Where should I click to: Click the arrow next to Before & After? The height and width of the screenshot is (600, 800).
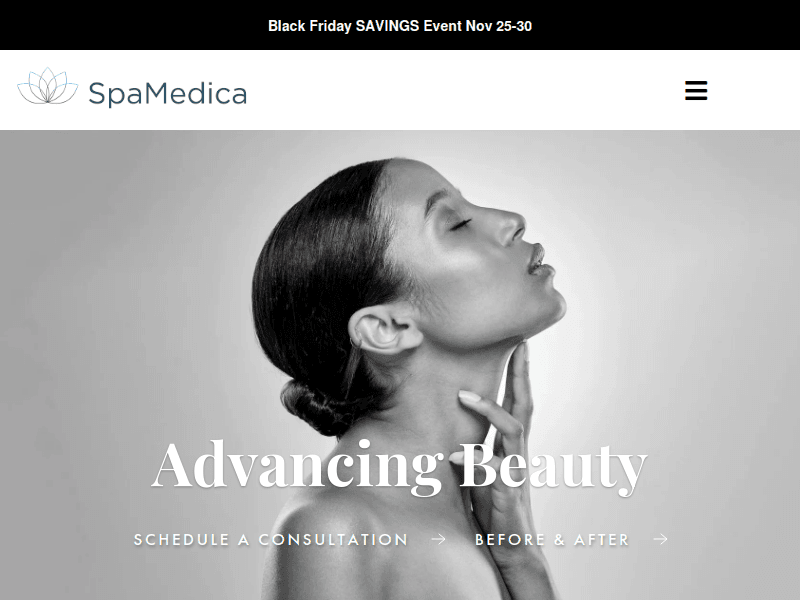661,539
